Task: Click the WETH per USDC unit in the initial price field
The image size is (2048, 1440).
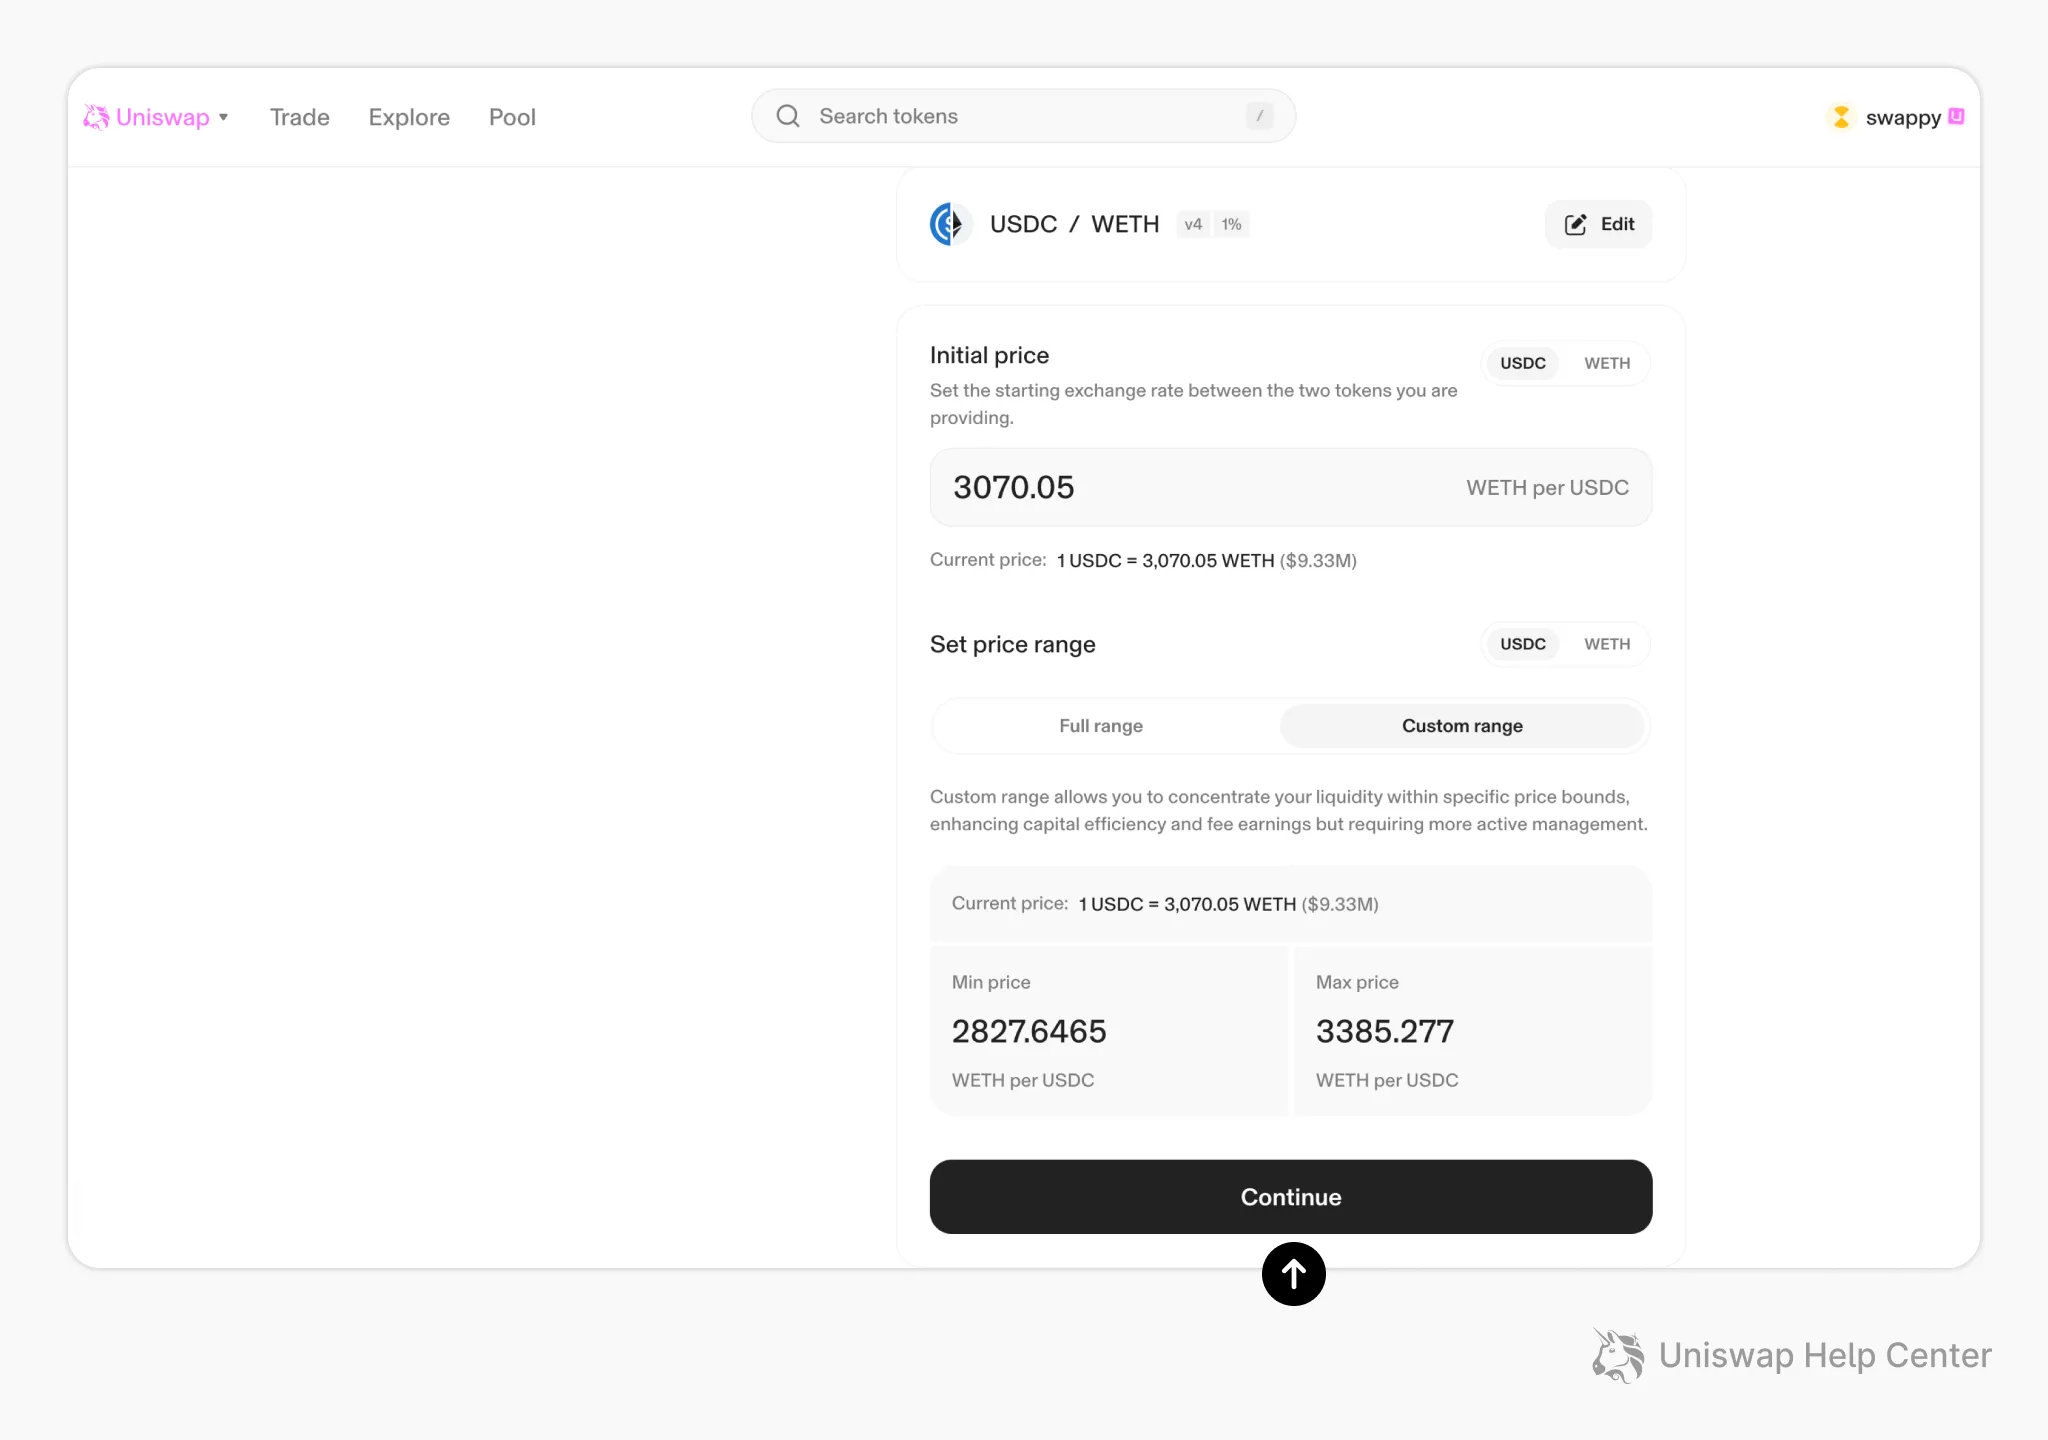Action: pyautogui.click(x=1547, y=488)
